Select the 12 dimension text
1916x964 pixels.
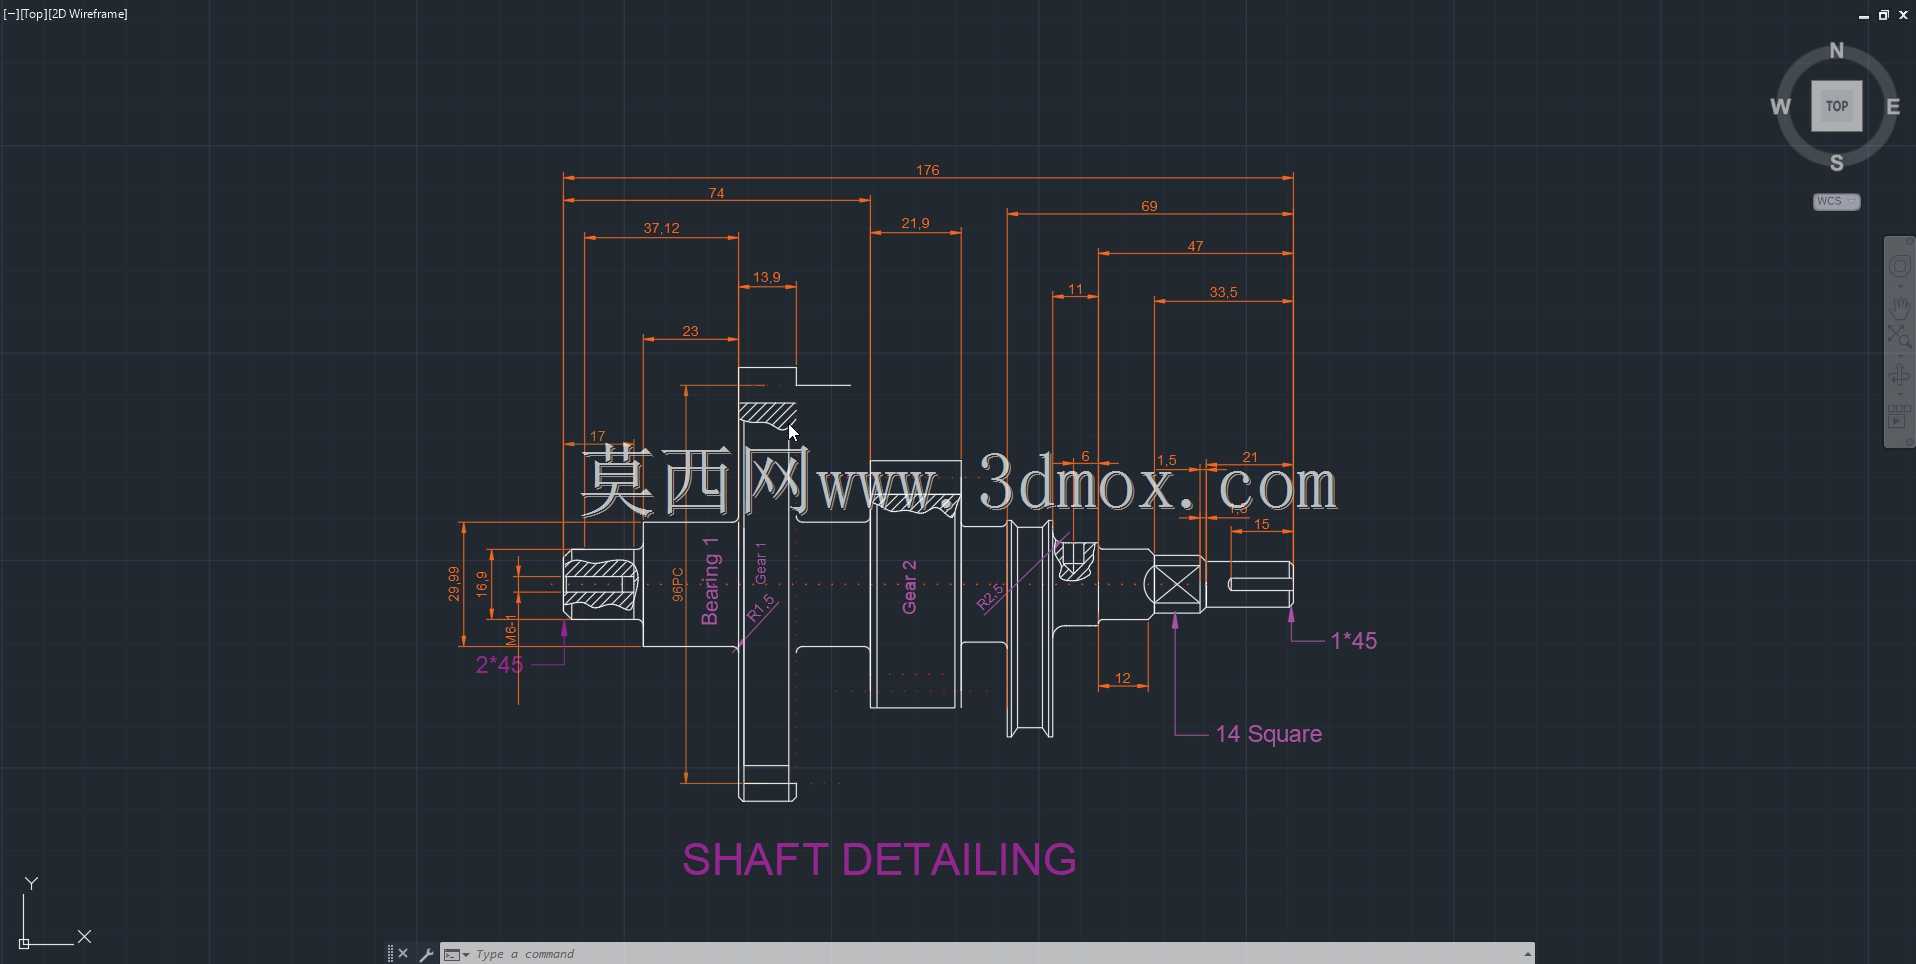click(1122, 678)
